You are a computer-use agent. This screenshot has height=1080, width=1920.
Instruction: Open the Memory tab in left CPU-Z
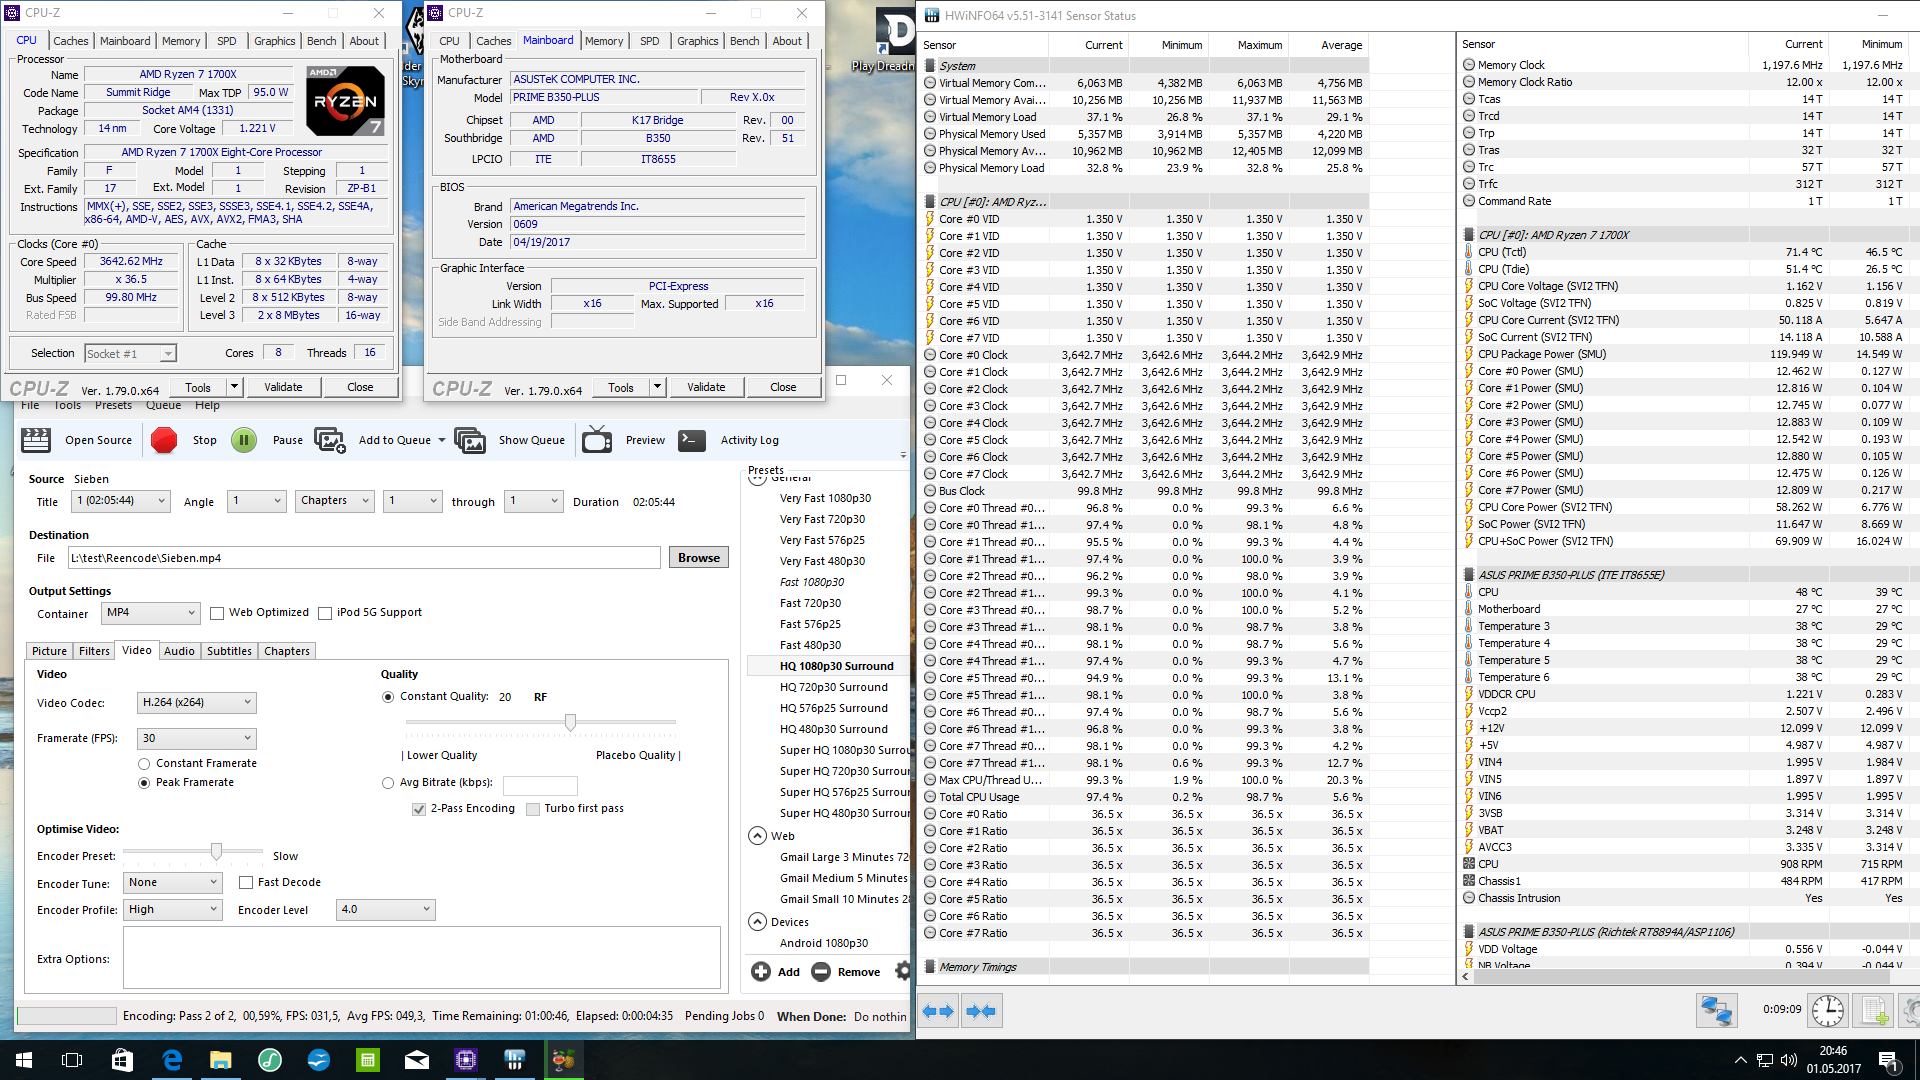[x=181, y=41]
